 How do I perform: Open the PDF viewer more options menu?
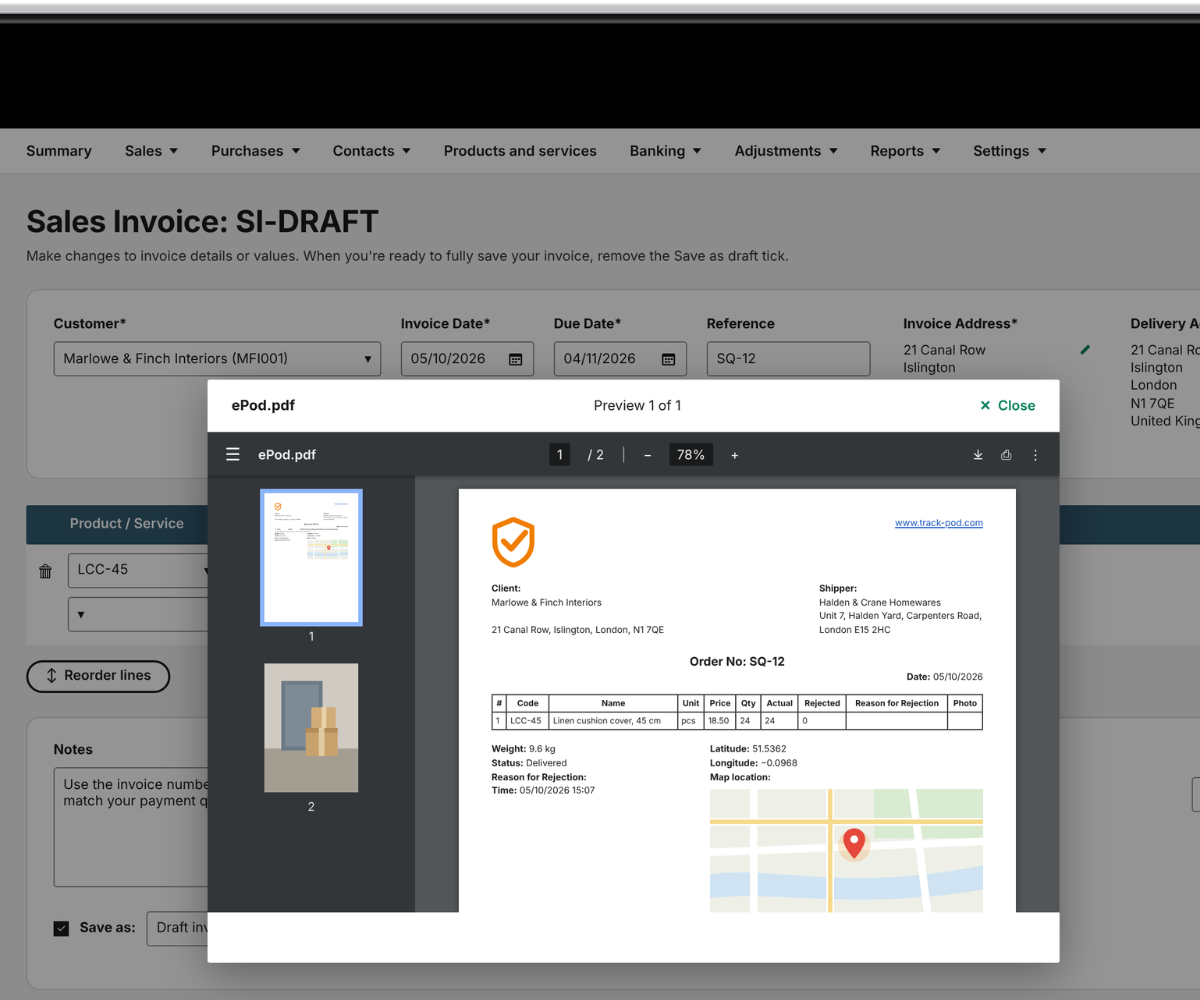(1035, 455)
